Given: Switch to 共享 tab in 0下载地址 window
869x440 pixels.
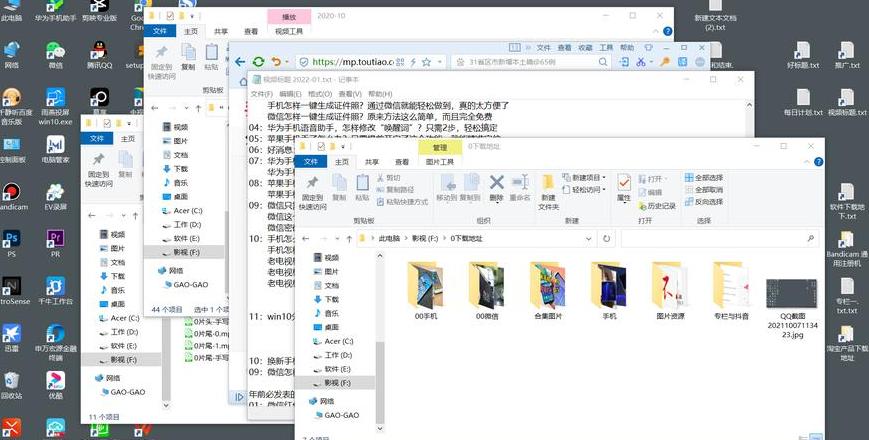Looking at the screenshot, I should tap(372, 162).
